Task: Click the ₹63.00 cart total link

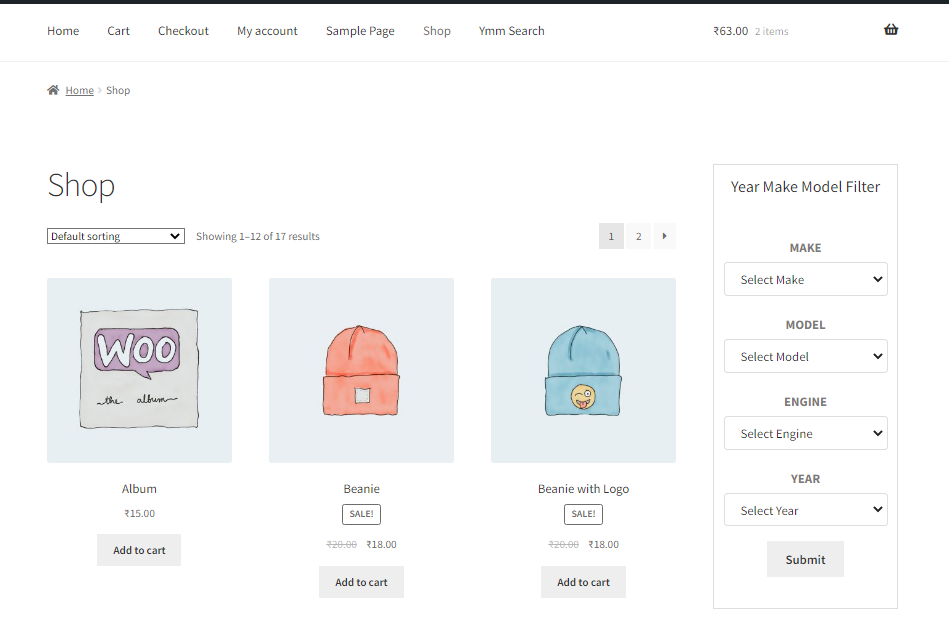Action: click(729, 31)
